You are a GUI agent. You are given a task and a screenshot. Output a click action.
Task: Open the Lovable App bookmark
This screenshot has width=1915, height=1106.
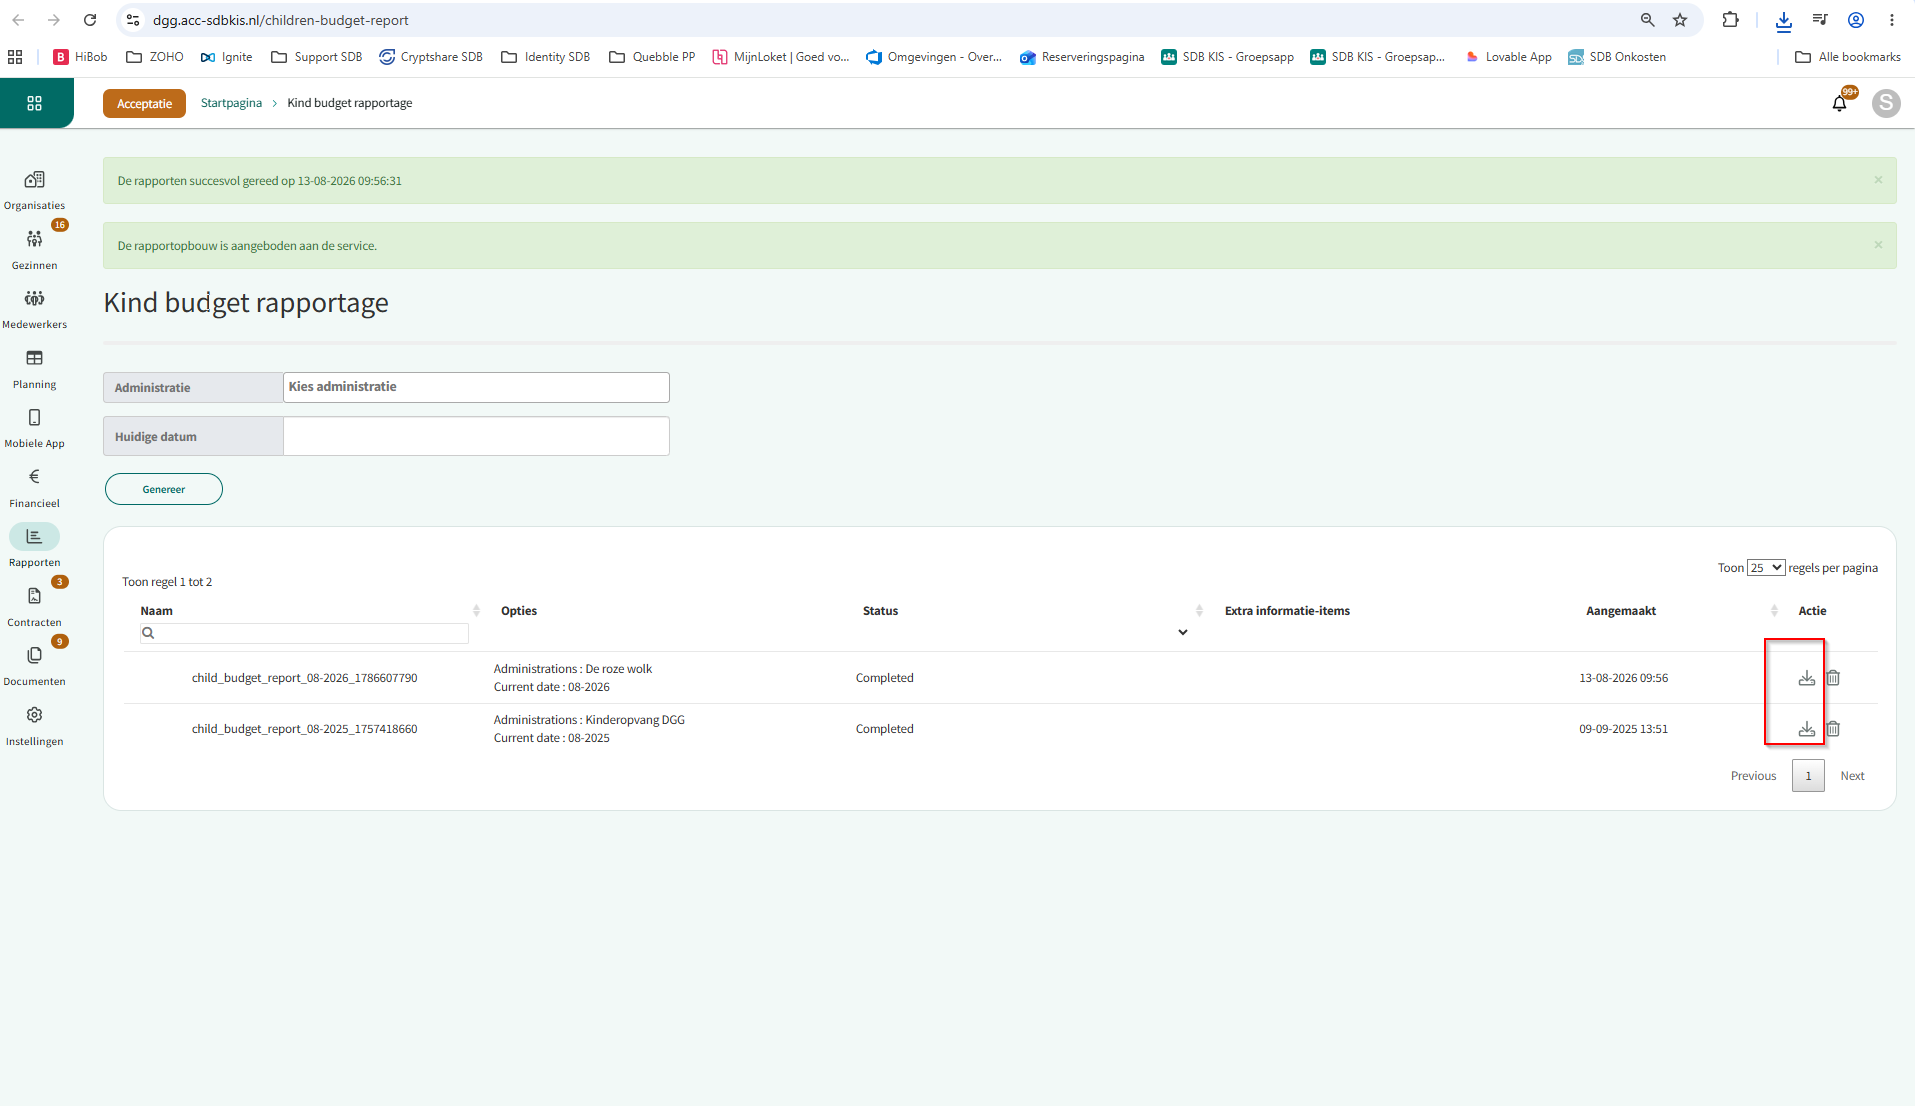point(1508,57)
